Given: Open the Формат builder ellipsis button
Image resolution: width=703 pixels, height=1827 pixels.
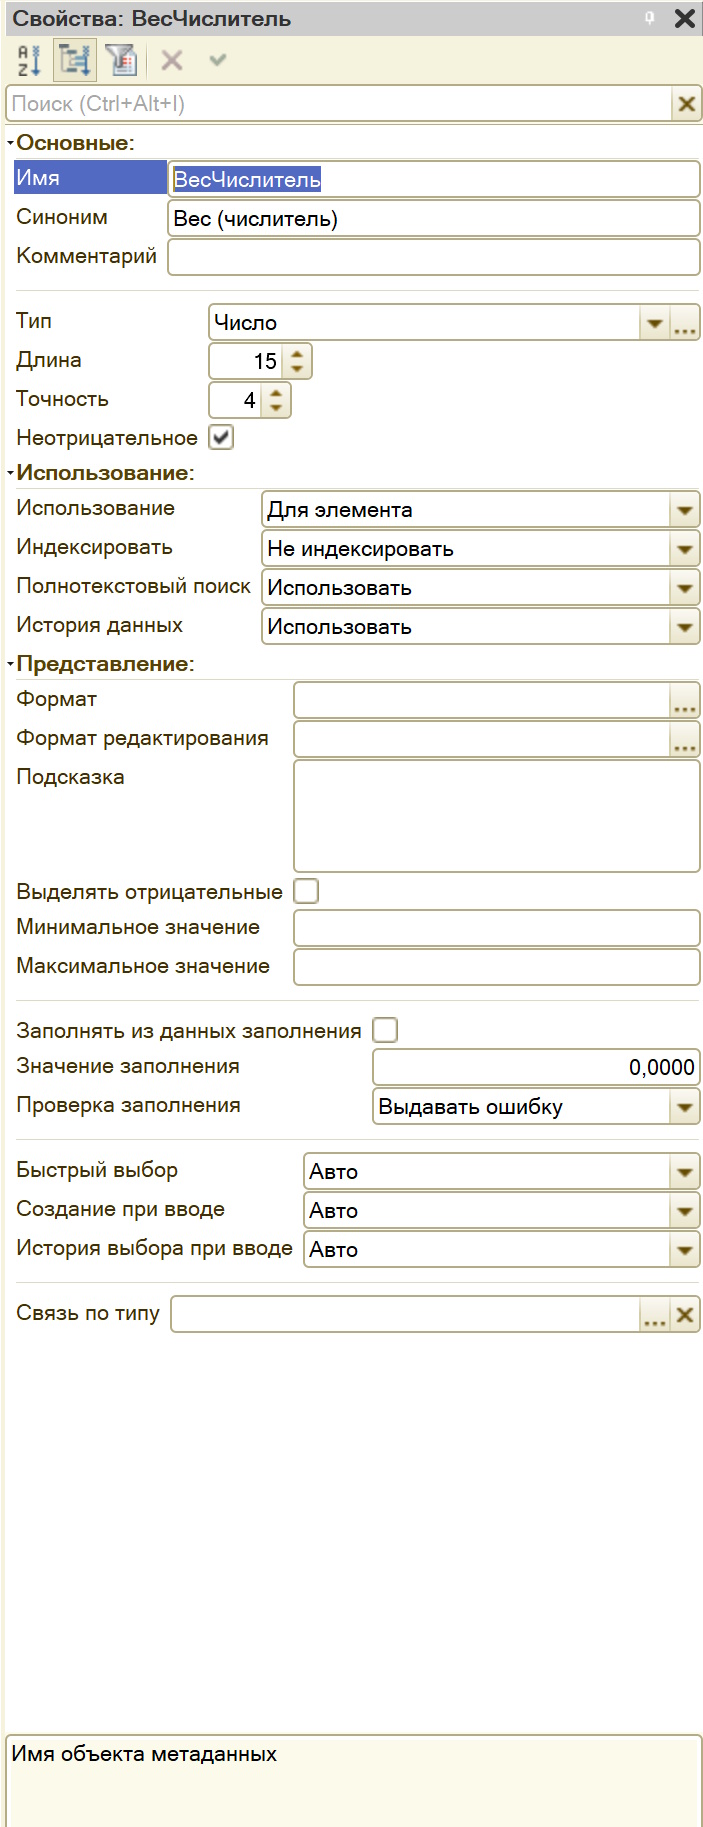Looking at the screenshot, I should (685, 700).
